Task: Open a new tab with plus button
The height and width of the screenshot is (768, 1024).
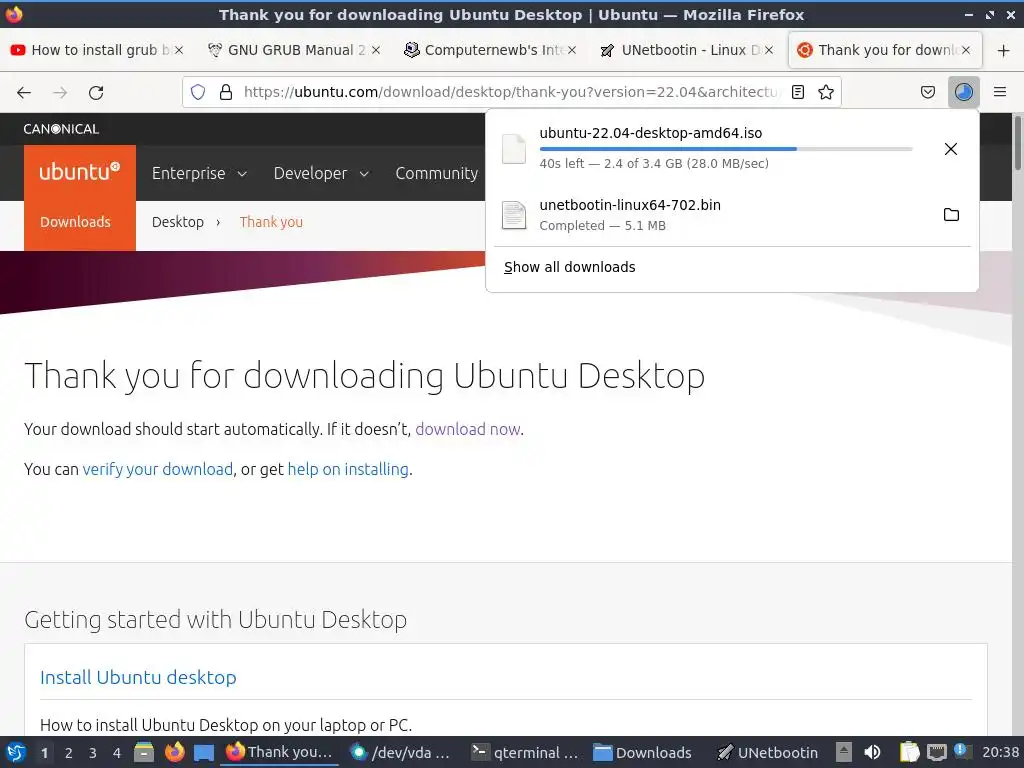Action: point(1004,50)
